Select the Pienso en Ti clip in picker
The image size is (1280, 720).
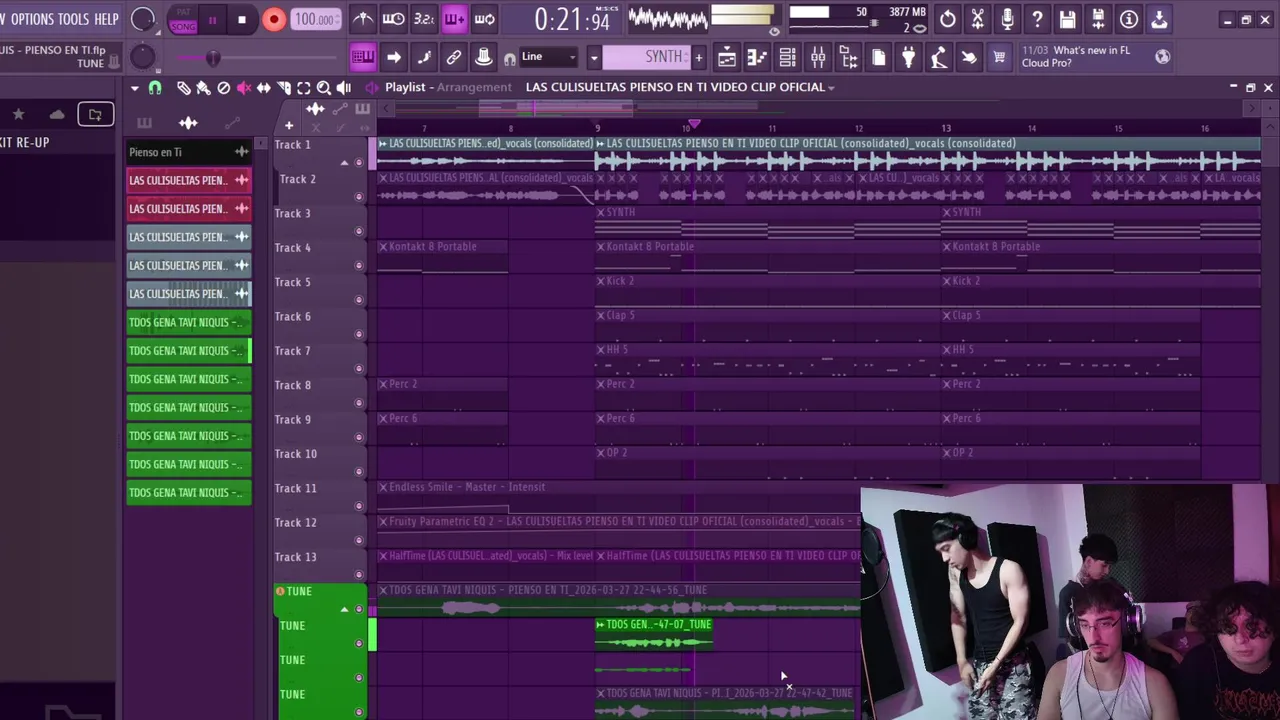pyautogui.click(x=188, y=152)
